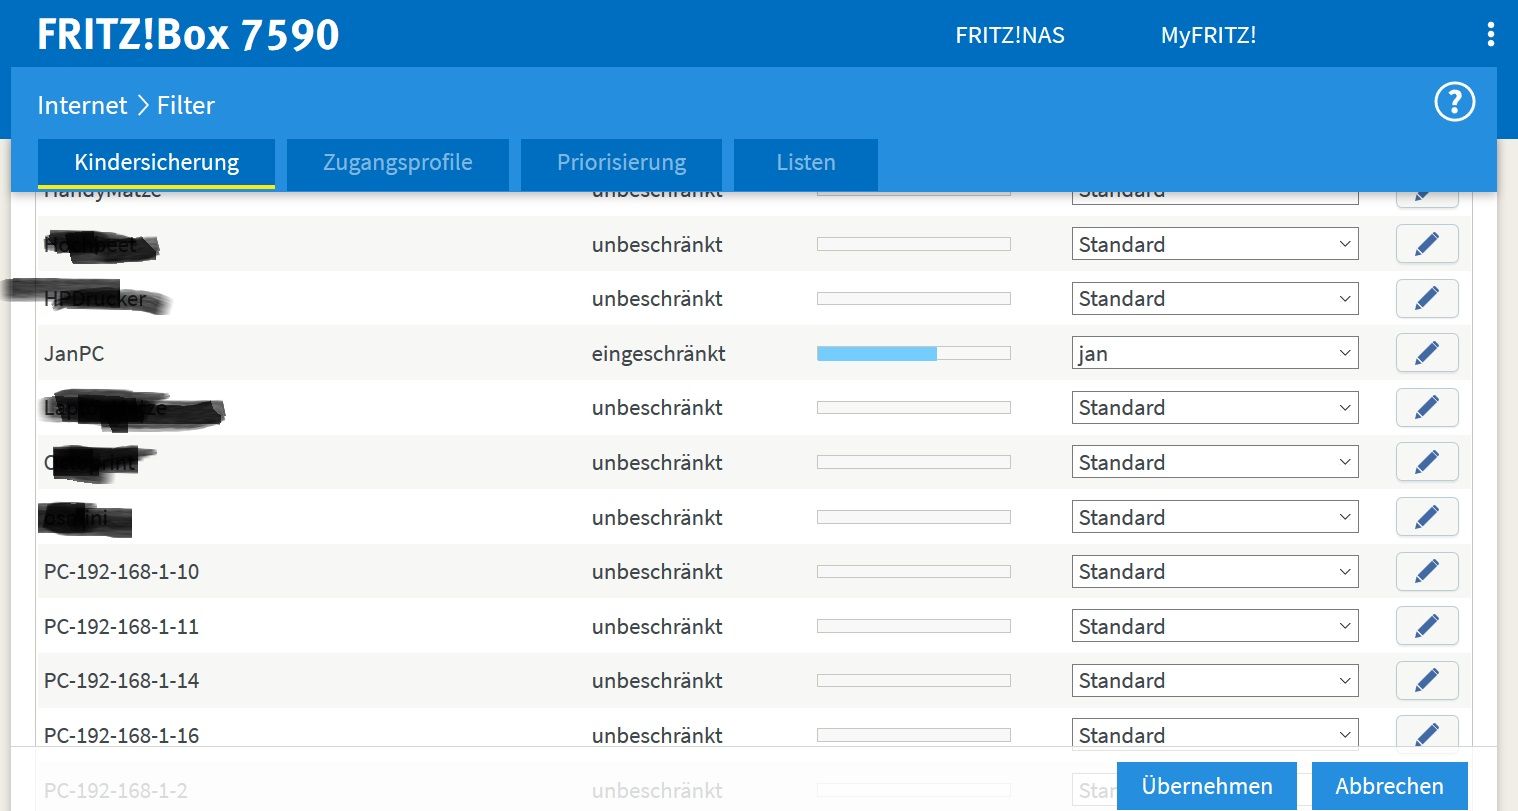Click the FRITZ!Box 7590 logo title
The image size is (1518, 811).
188,34
